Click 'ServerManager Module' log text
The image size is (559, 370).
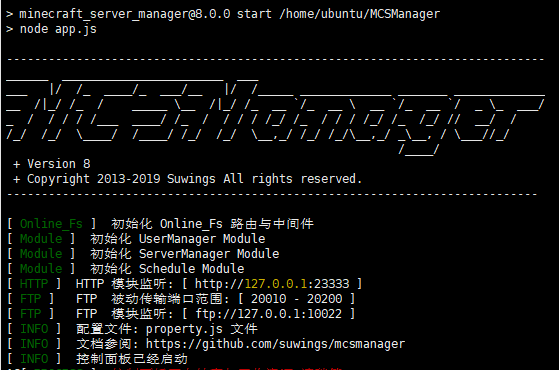[209, 254]
